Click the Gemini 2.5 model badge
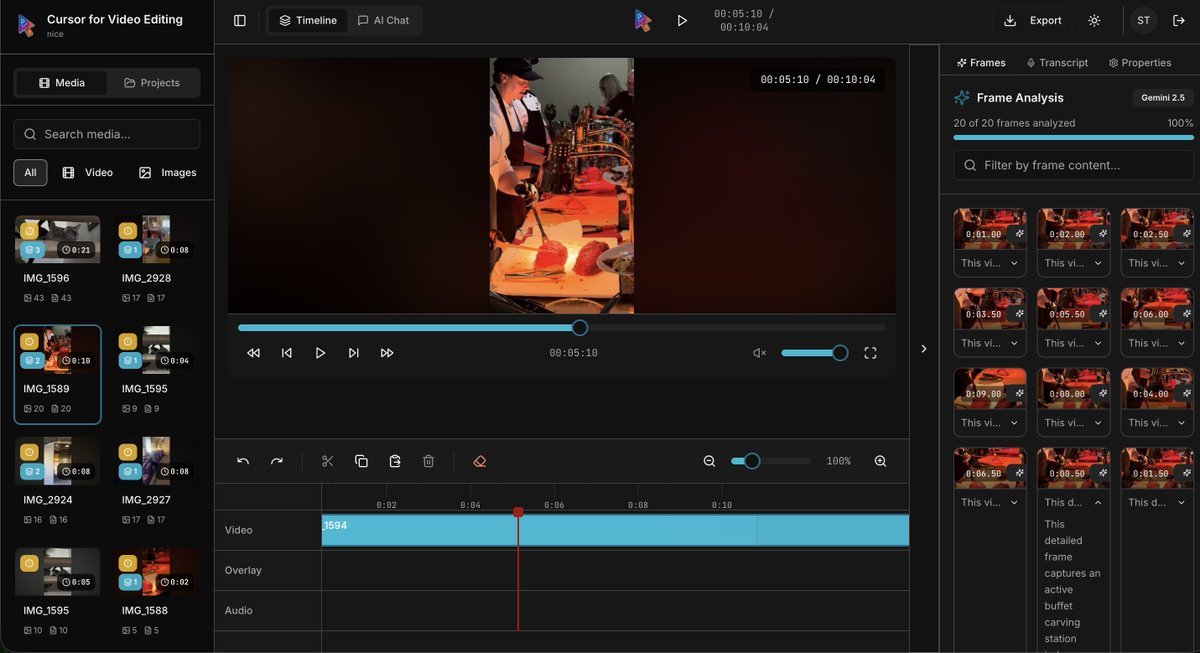The height and width of the screenshot is (653, 1200). click(1163, 98)
